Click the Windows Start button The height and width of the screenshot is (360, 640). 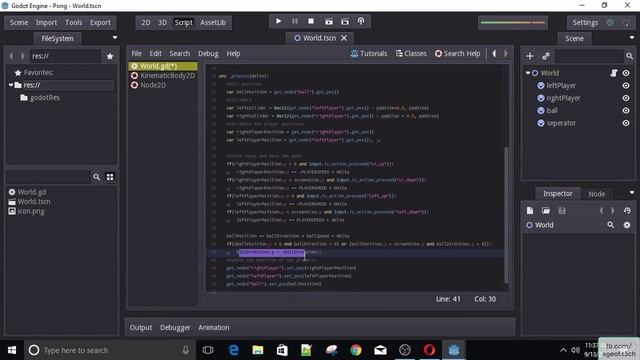[12, 350]
